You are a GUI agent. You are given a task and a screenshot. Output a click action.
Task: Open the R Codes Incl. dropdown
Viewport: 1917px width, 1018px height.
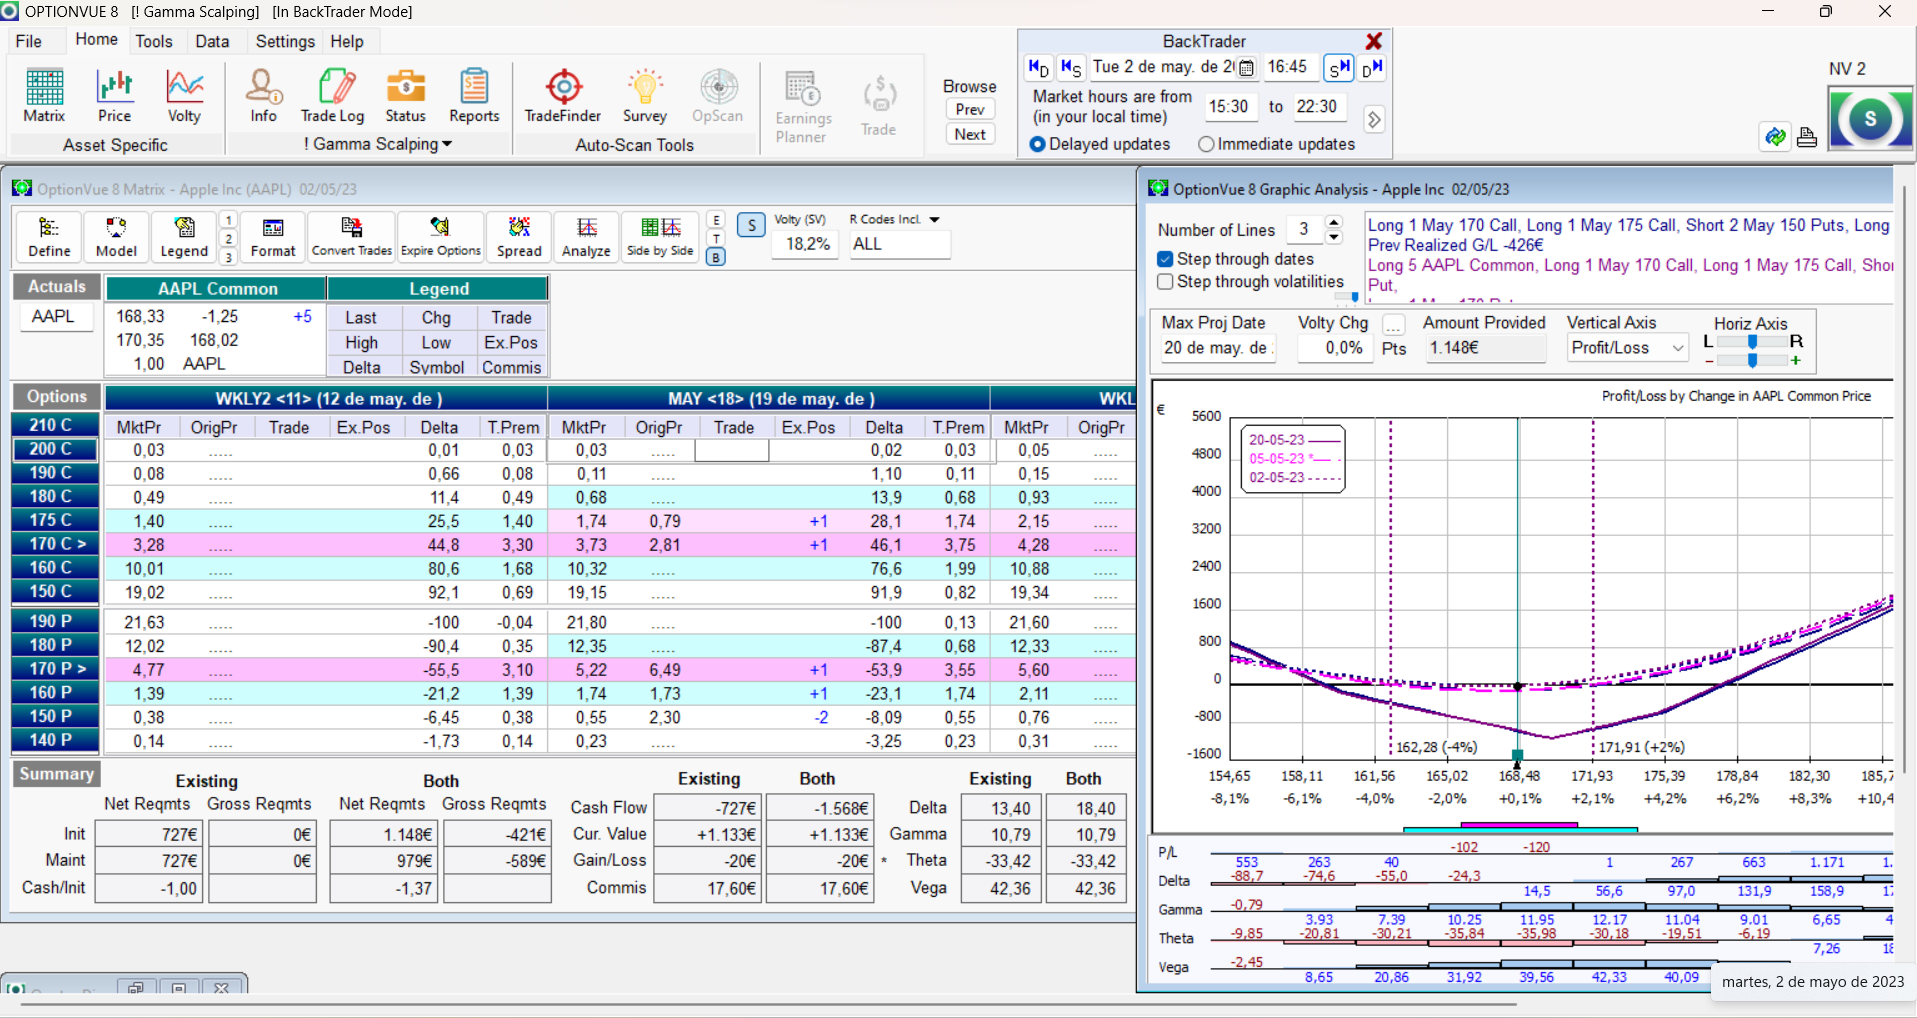click(x=935, y=219)
